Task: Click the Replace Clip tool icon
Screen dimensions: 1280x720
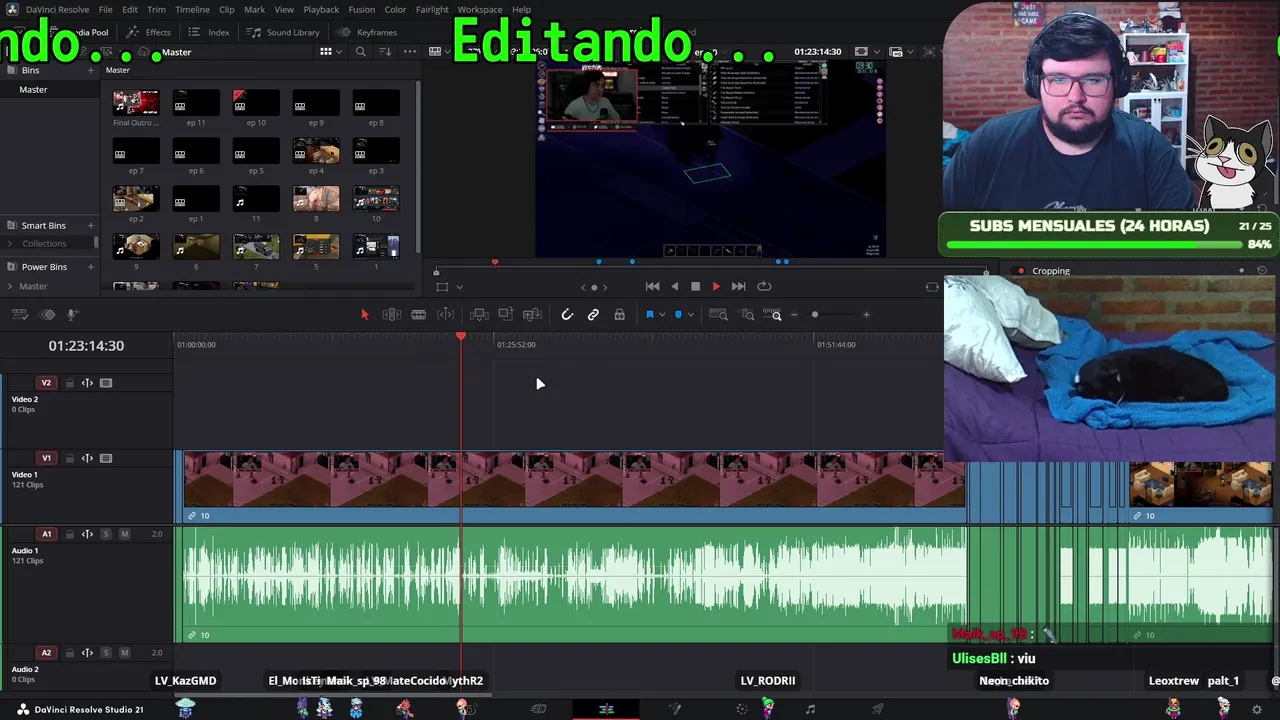Action: click(x=532, y=315)
